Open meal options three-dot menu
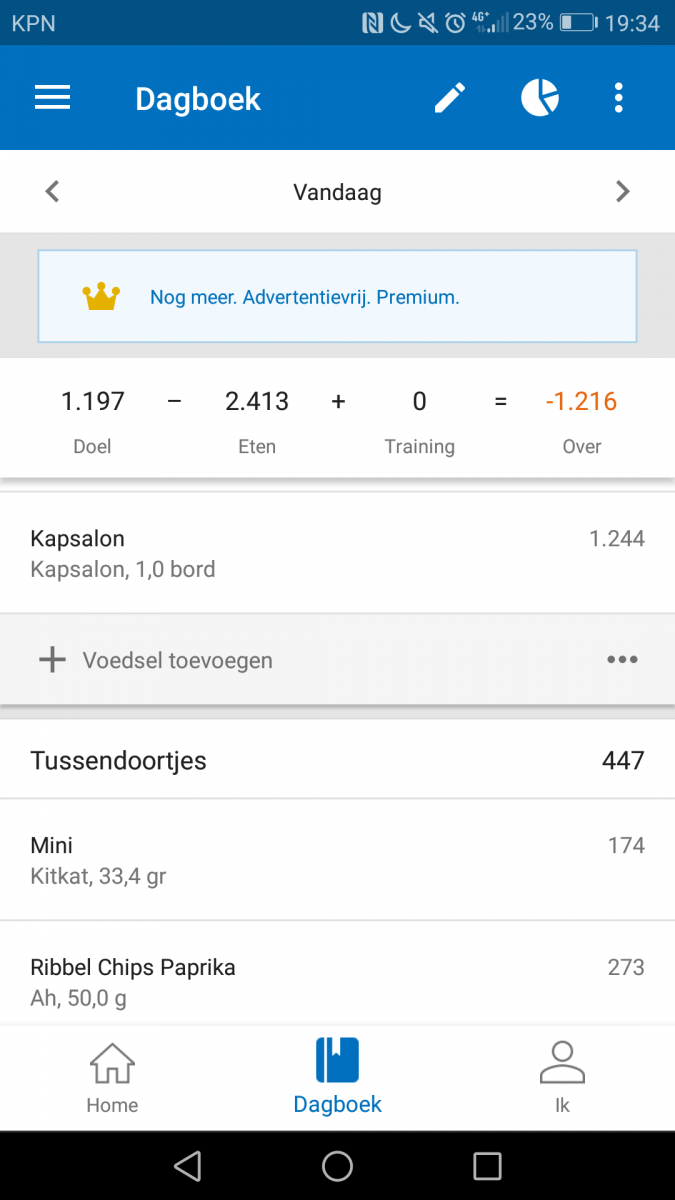Viewport: 675px width, 1200px height. click(622, 660)
